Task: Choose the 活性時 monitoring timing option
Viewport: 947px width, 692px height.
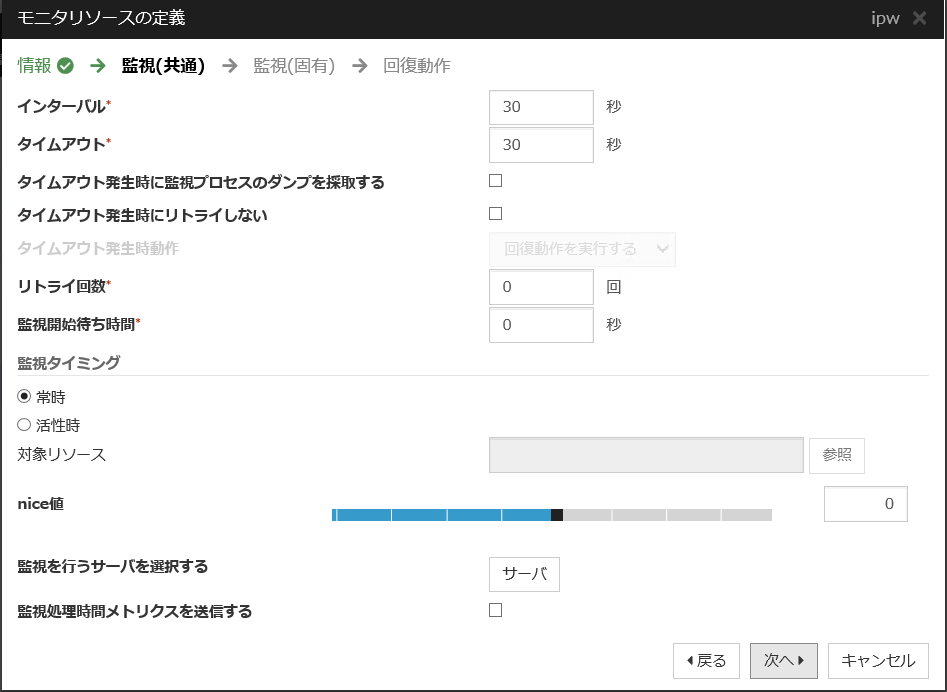Action: (25, 425)
